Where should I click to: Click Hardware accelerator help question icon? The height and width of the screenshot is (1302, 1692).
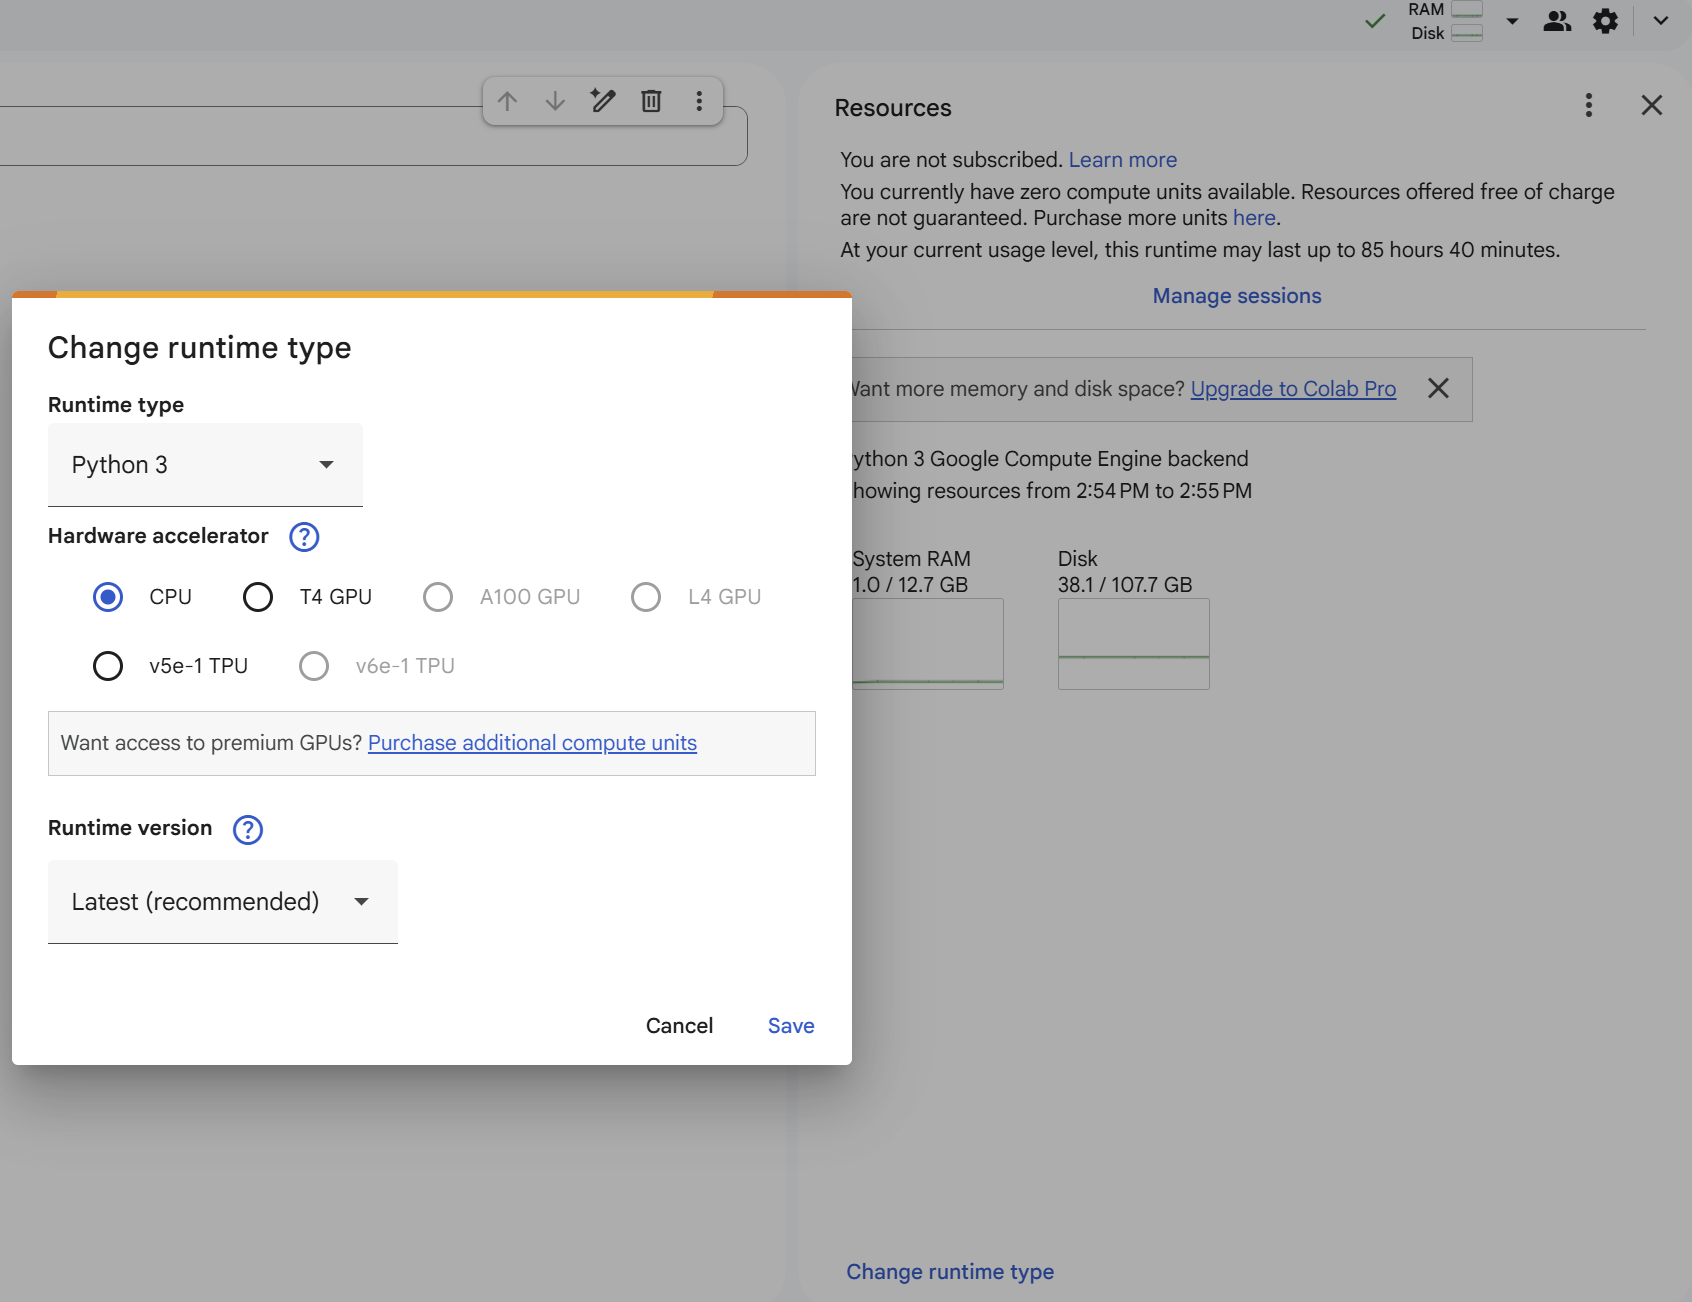pos(304,537)
